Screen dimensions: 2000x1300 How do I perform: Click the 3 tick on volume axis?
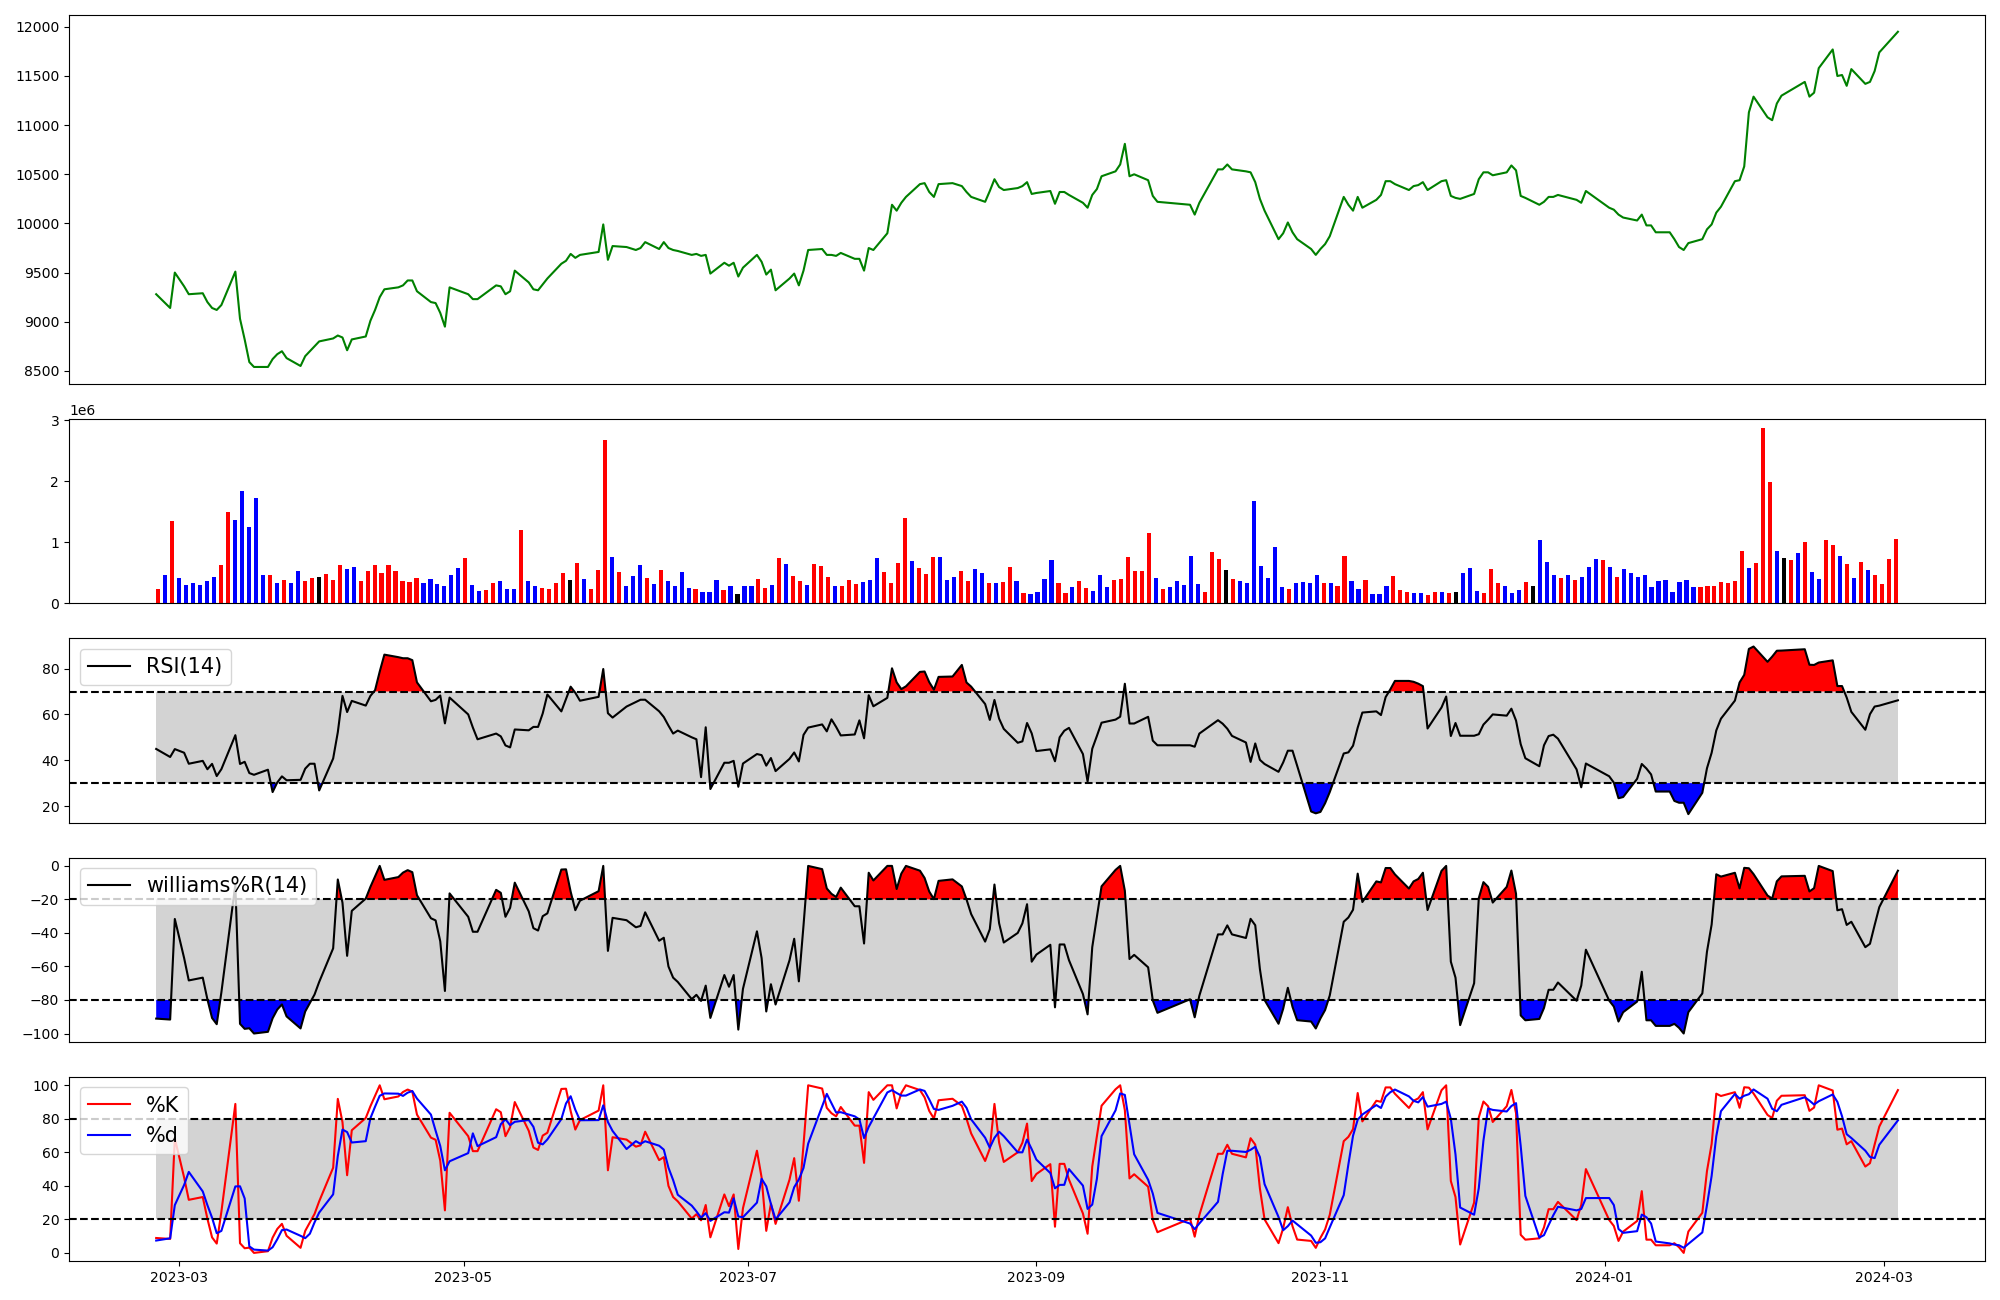point(56,421)
